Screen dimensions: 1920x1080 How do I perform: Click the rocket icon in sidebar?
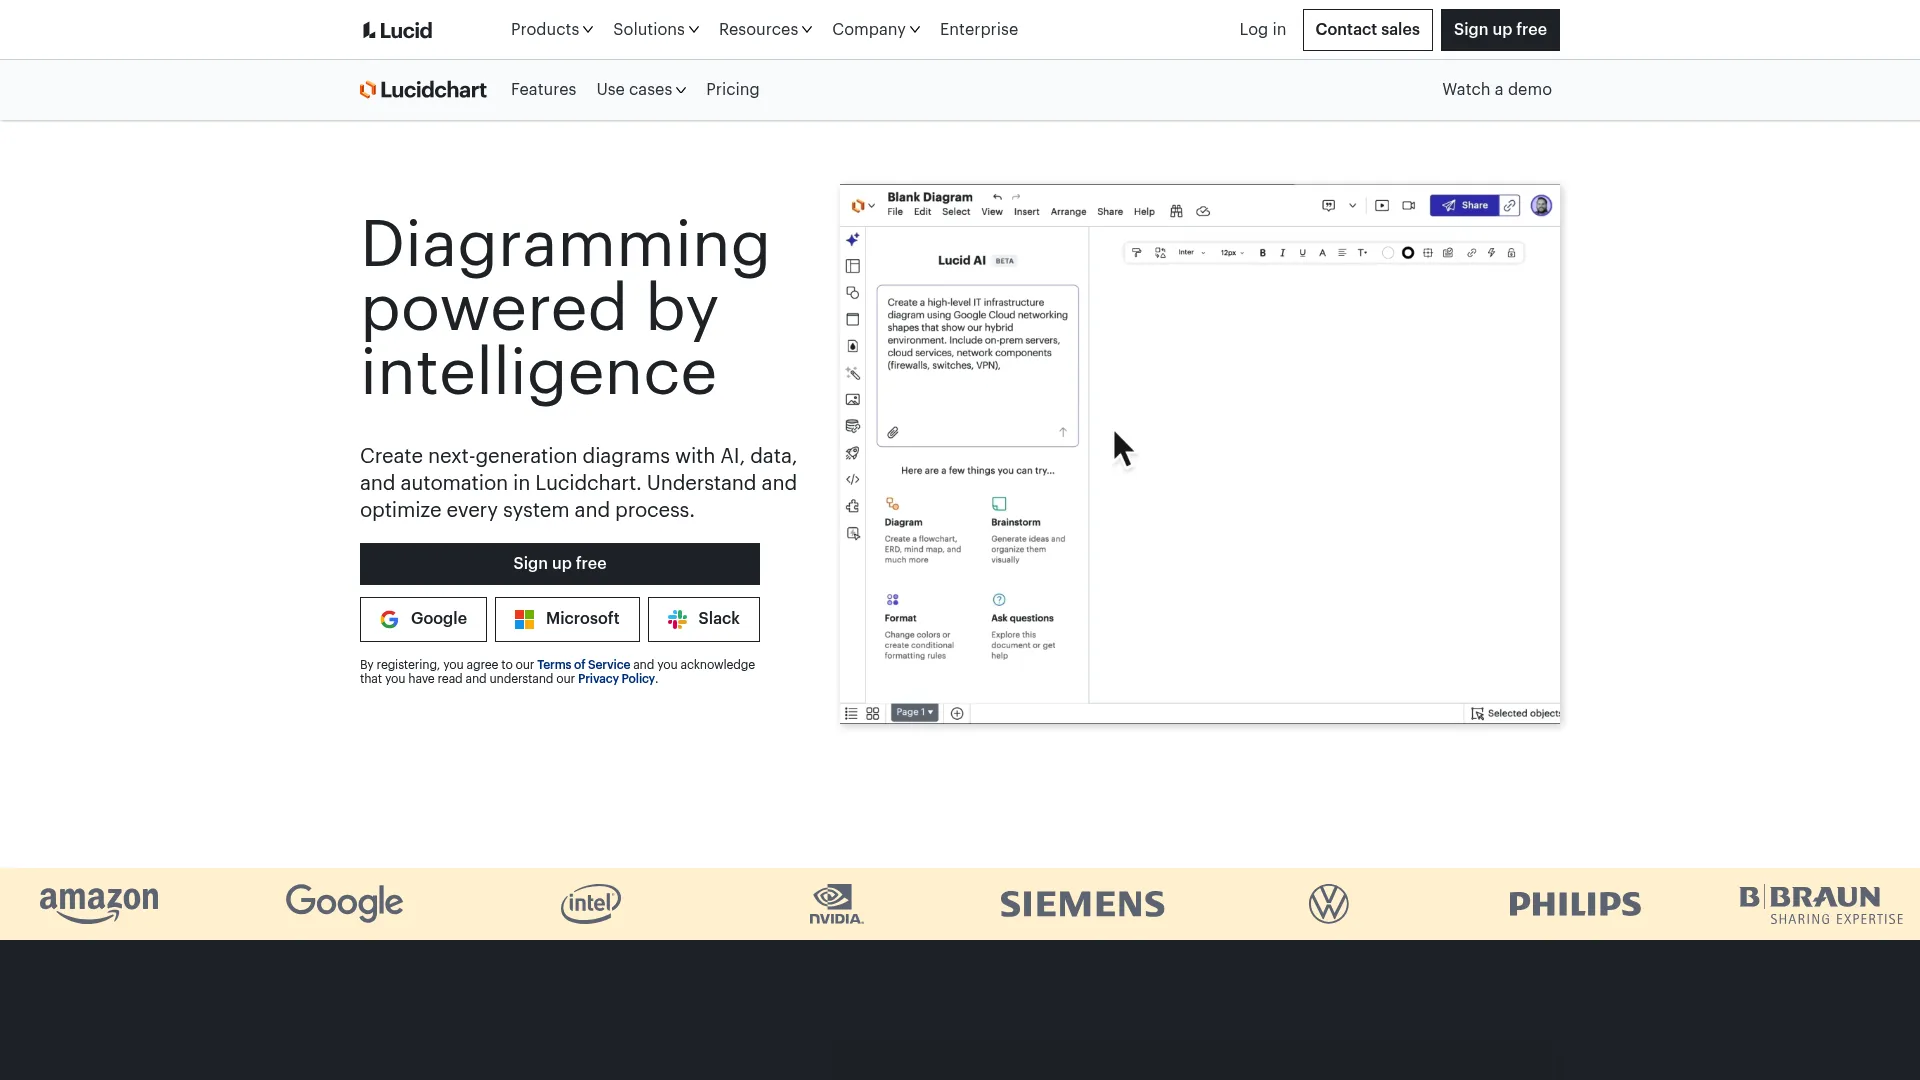(852, 453)
